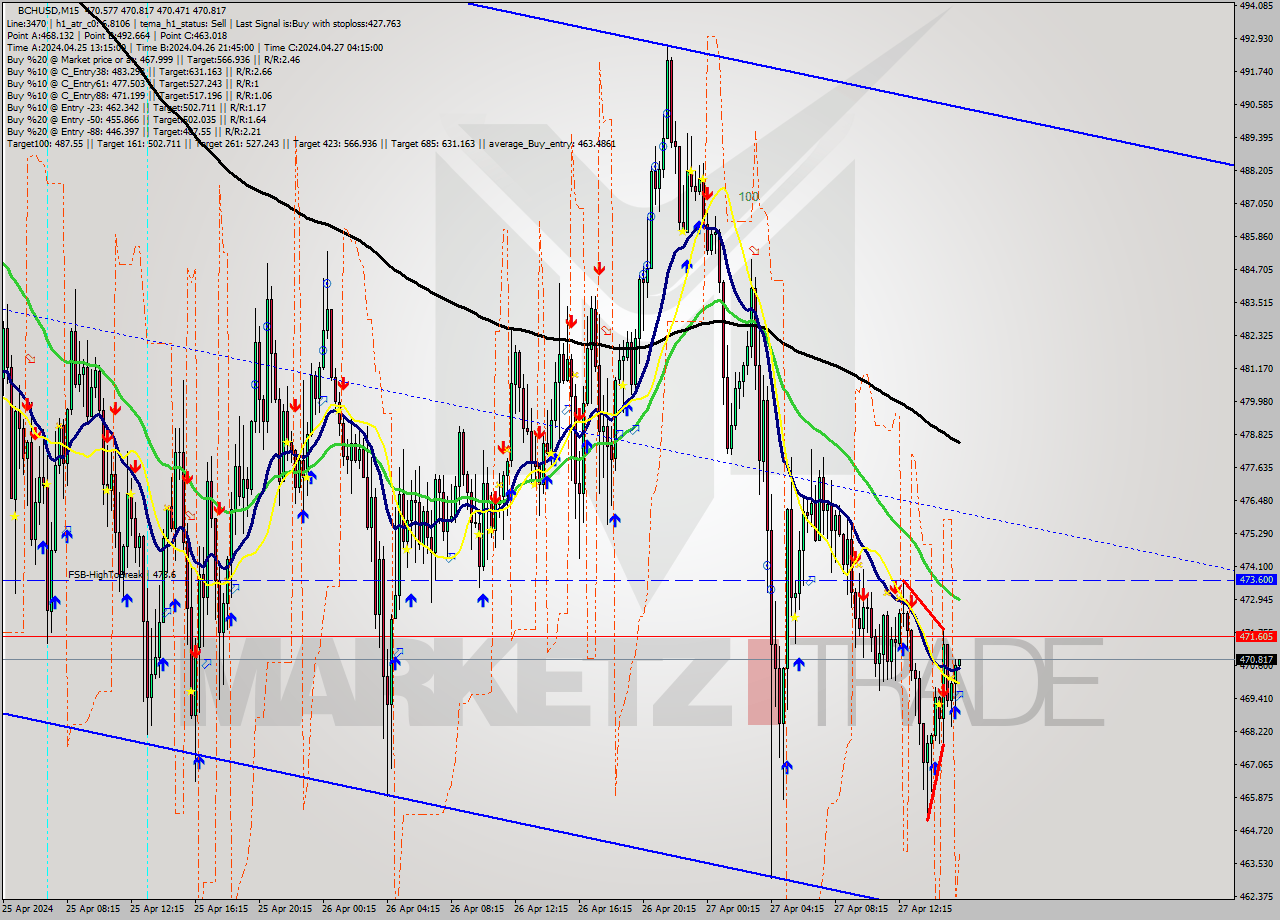Click the red 471.605 price tag
This screenshot has width=1280, height=920.
[1256, 636]
